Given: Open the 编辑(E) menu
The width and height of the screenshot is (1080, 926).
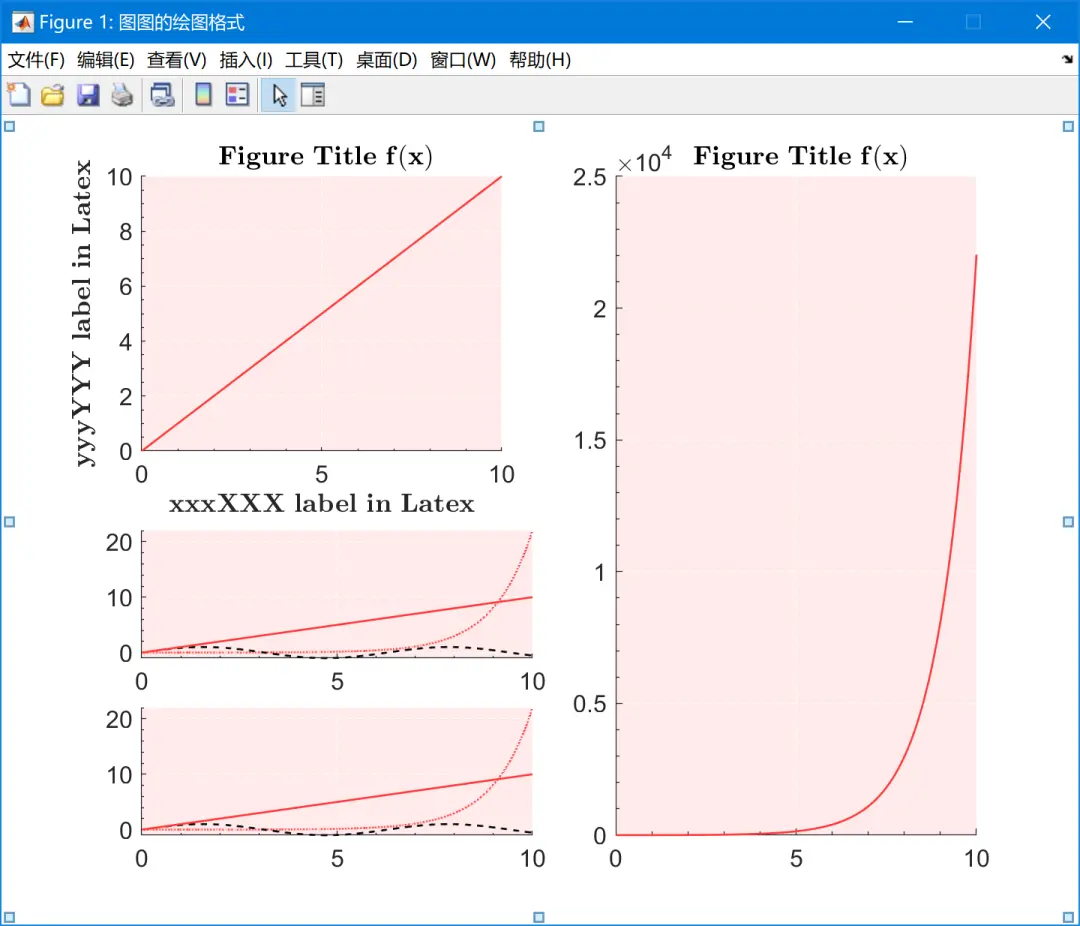Looking at the screenshot, I should (105, 60).
